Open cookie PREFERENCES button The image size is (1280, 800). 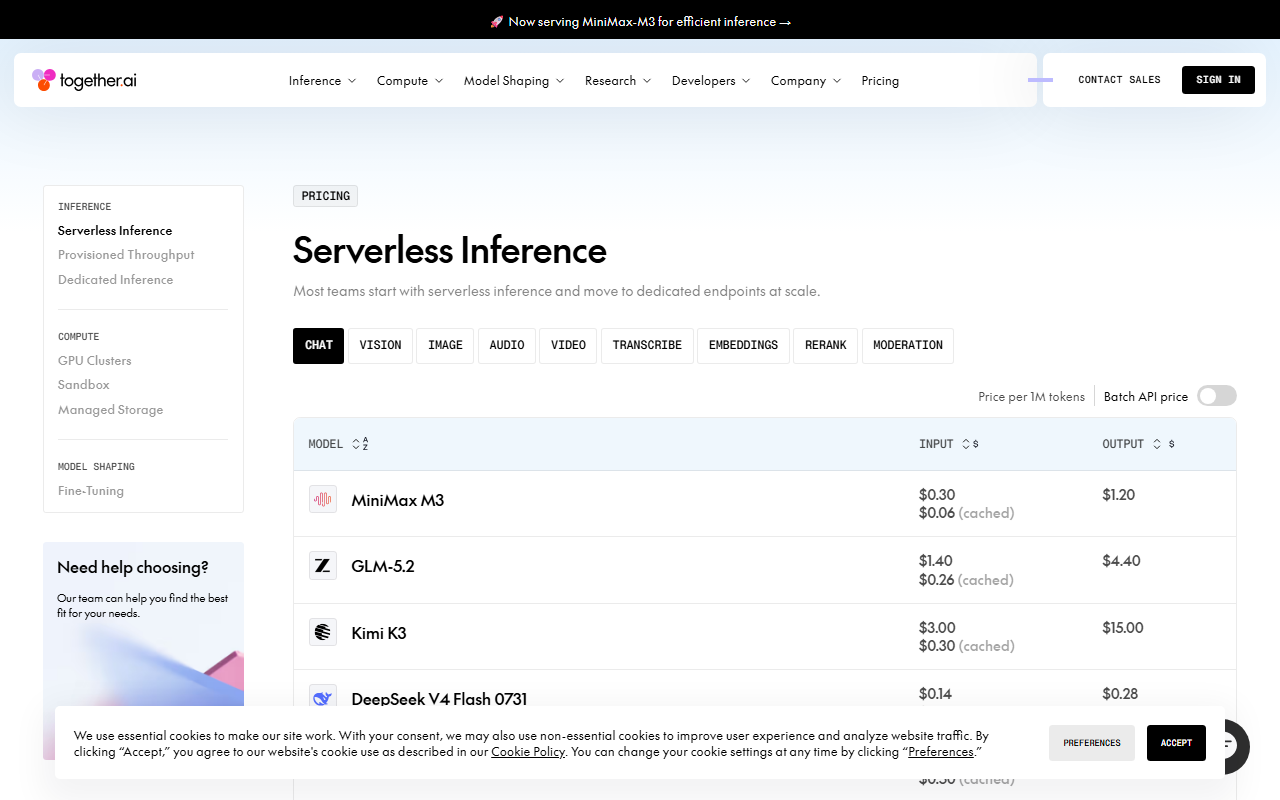[x=1092, y=743]
